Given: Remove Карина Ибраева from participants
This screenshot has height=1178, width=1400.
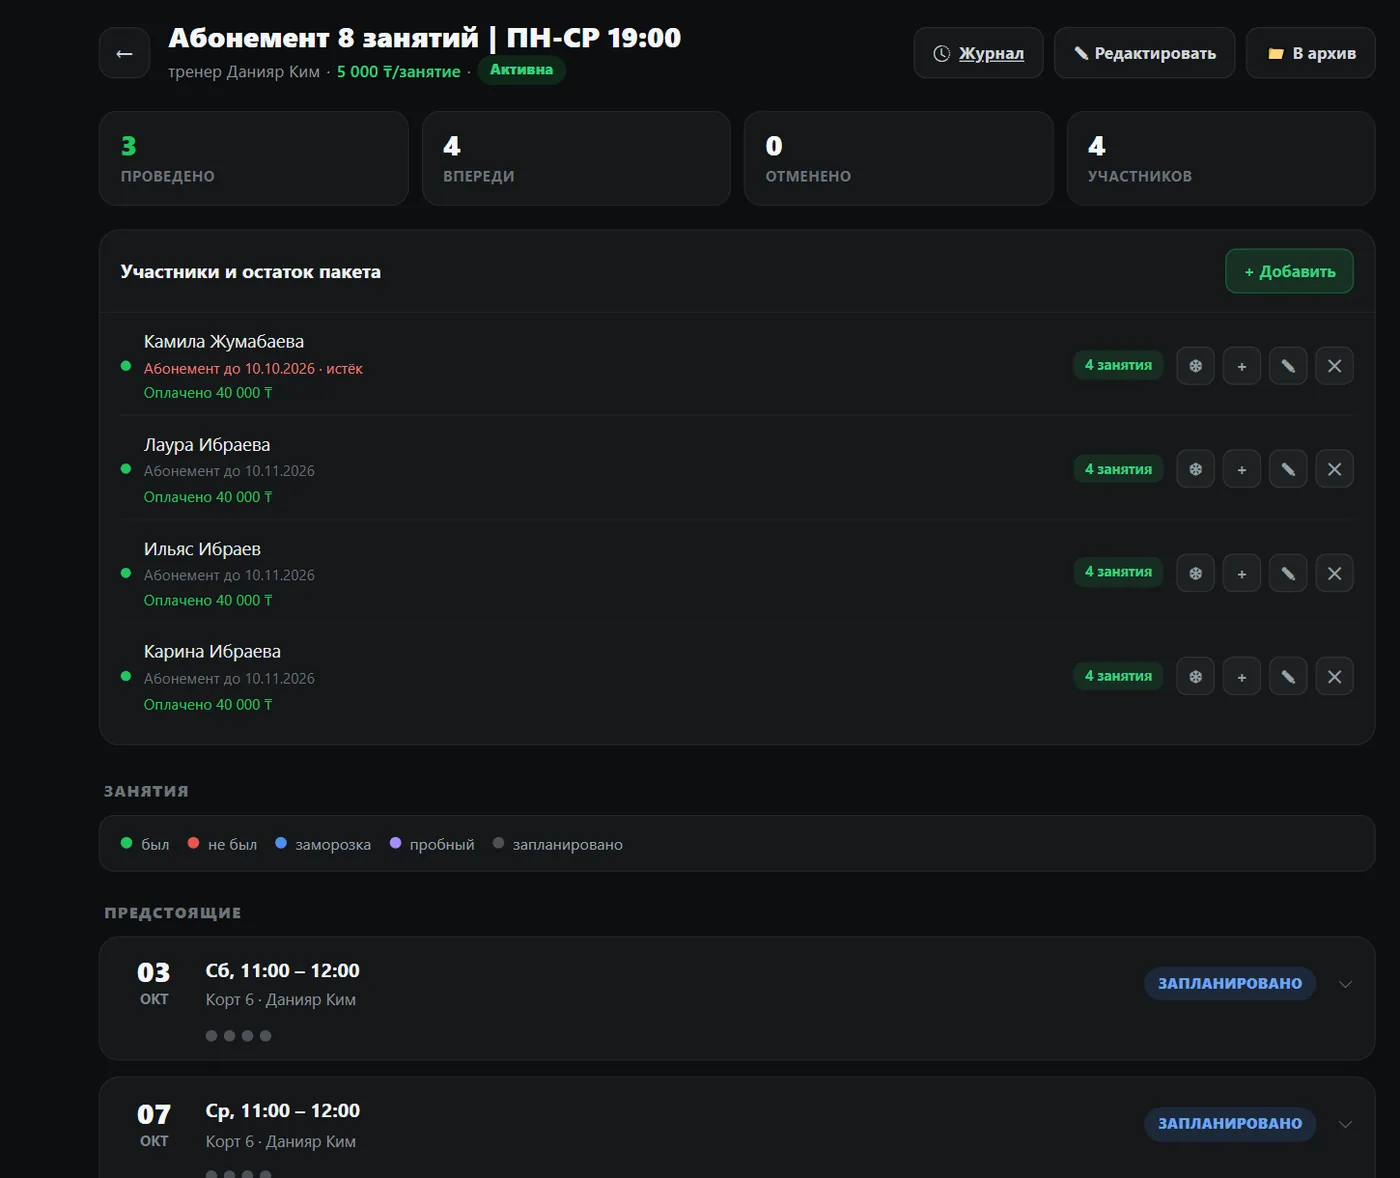Looking at the screenshot, I should click(x=1334, y=676).
